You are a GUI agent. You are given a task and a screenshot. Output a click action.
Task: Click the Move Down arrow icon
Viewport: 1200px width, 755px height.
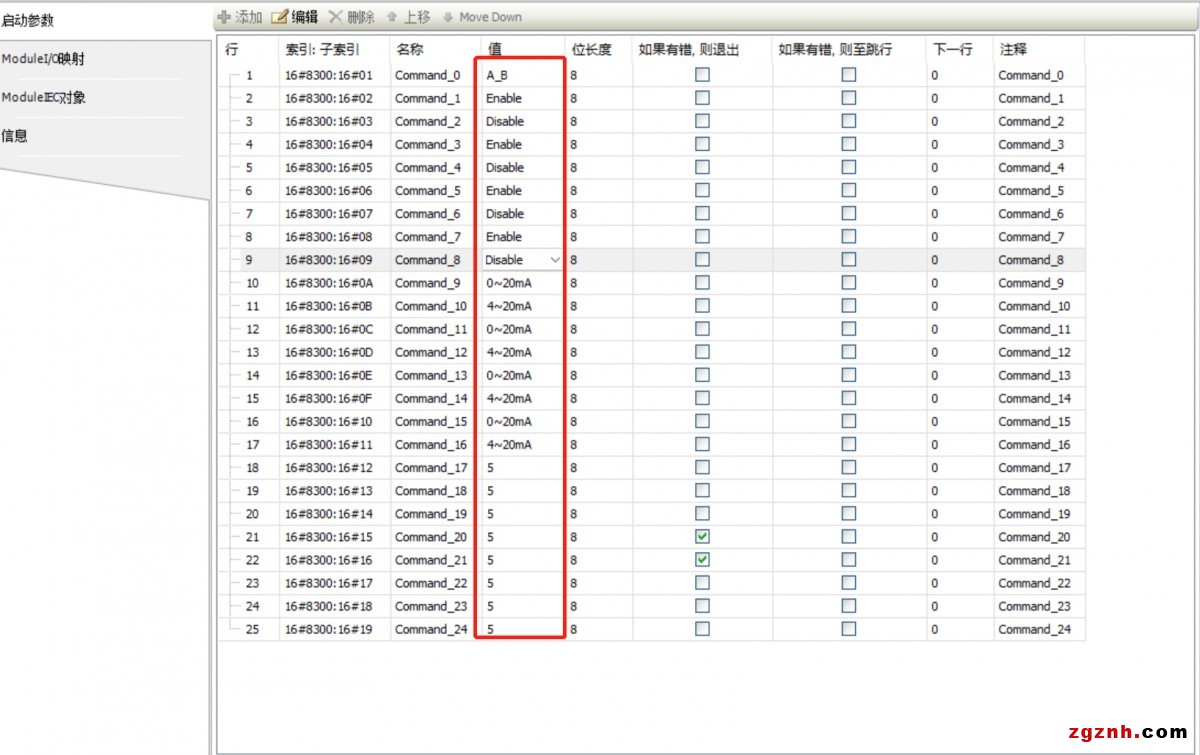448,17
